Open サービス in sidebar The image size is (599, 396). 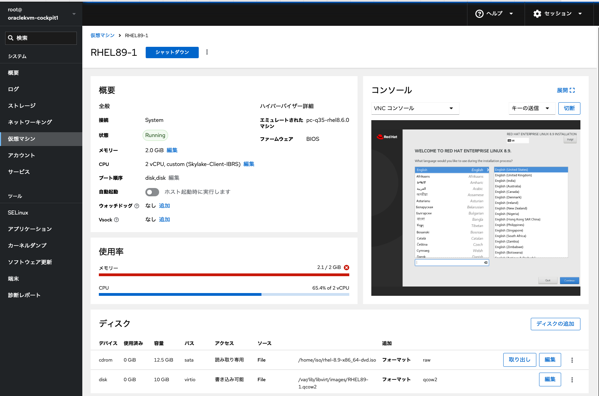(x=41, y=172)
